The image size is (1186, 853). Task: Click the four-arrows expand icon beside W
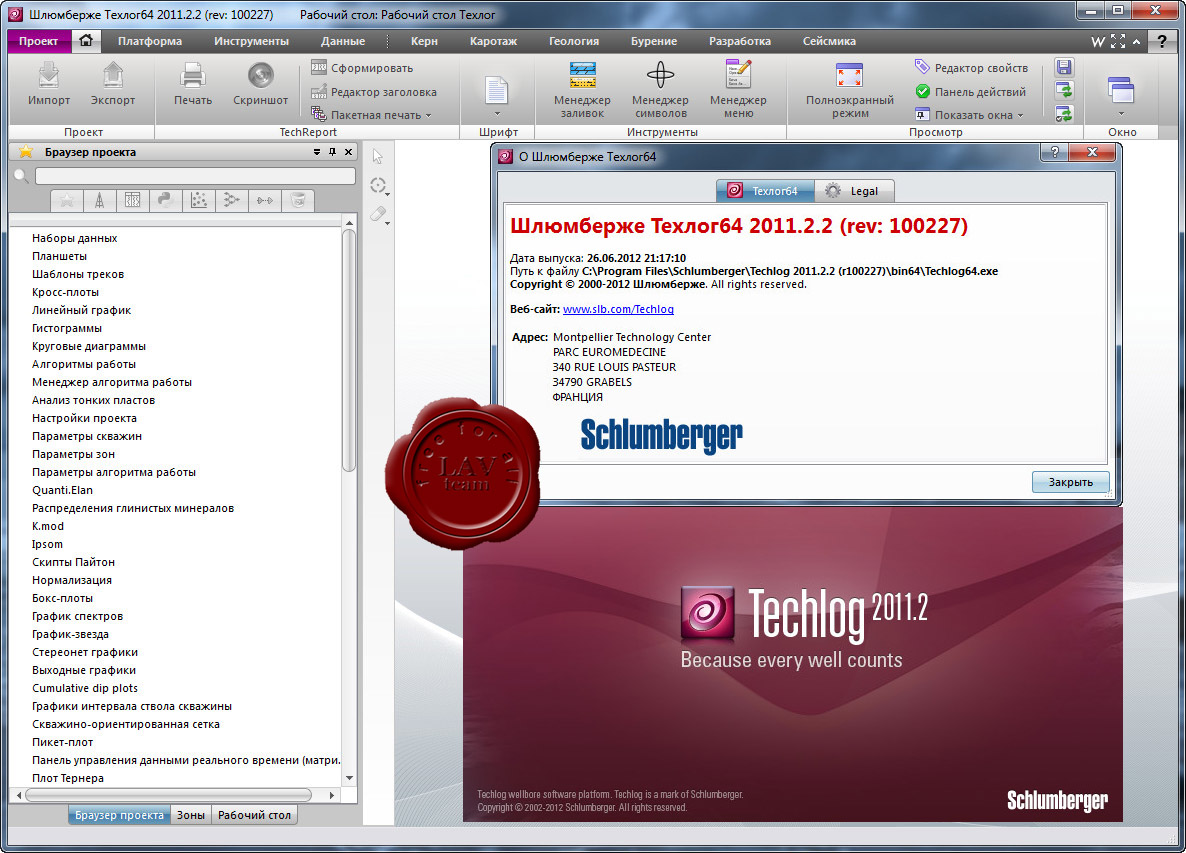tap(1118, 42)
